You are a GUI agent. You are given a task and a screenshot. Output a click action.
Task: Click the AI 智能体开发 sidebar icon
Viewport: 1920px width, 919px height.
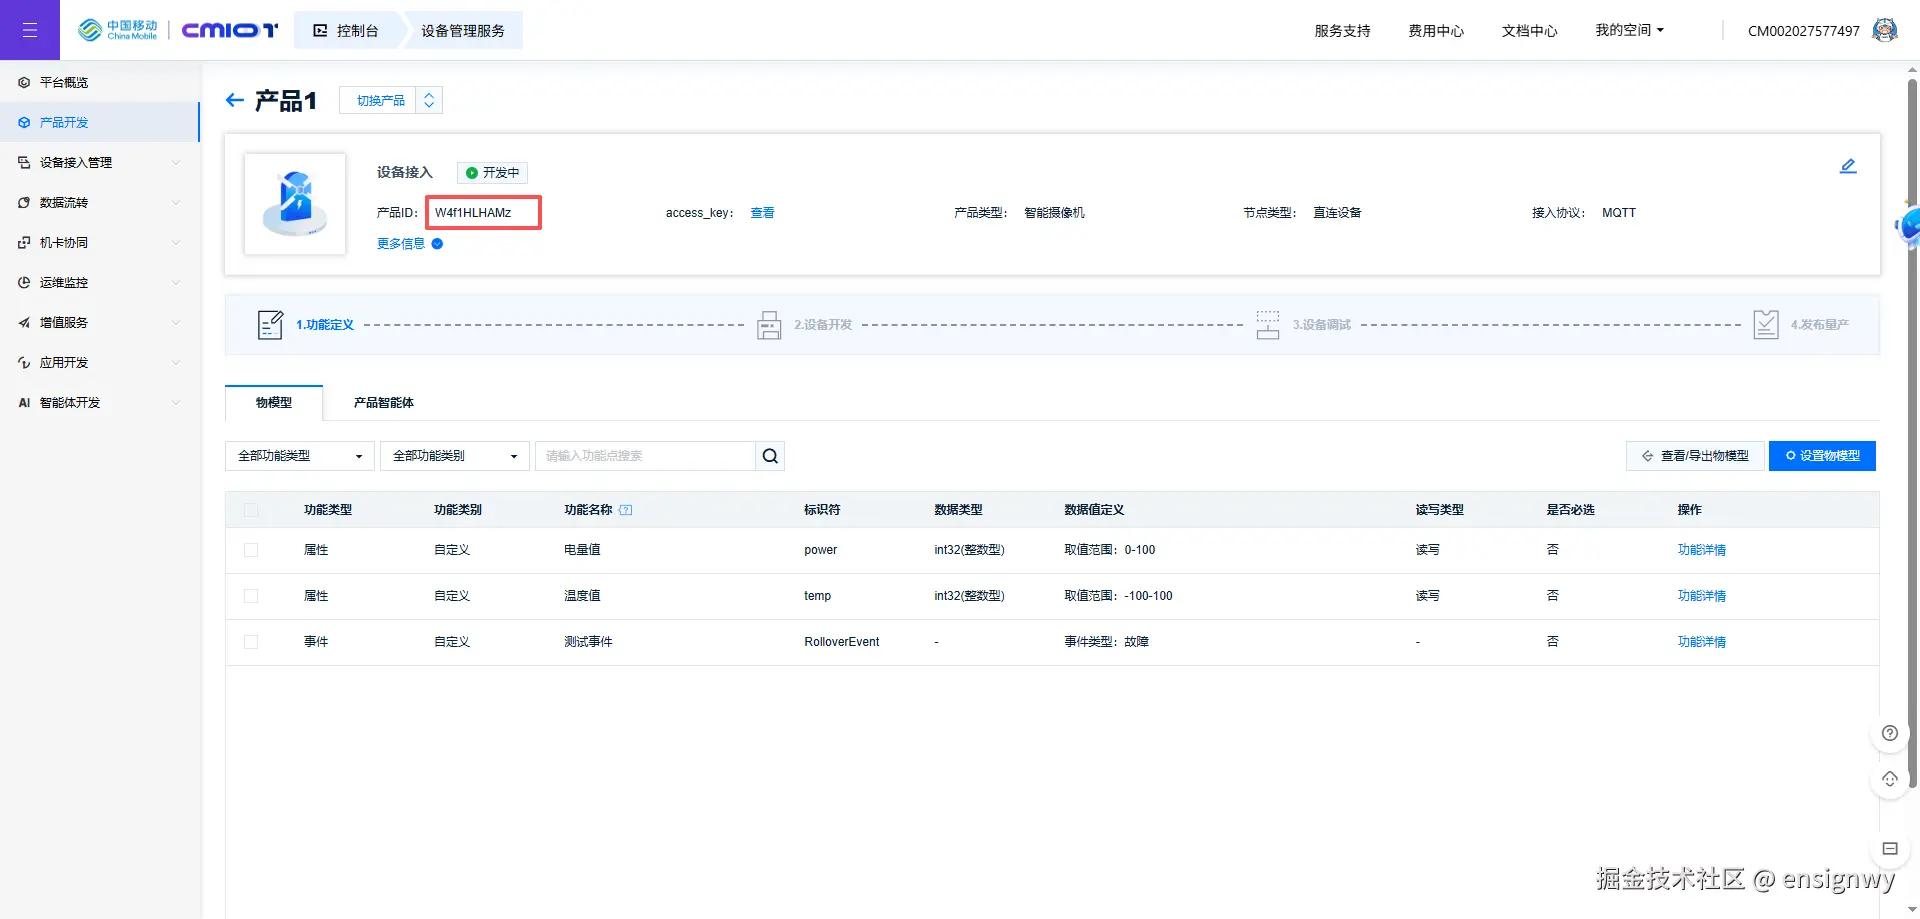pos(24,402)
